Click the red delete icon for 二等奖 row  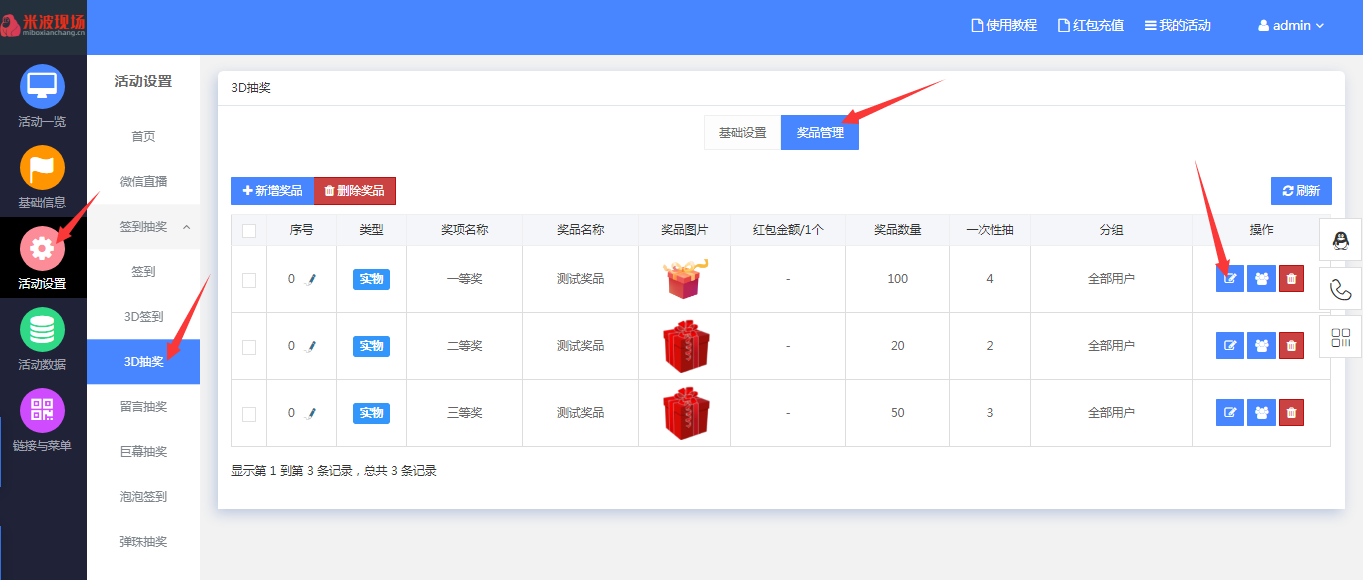tap(1291, 346)
